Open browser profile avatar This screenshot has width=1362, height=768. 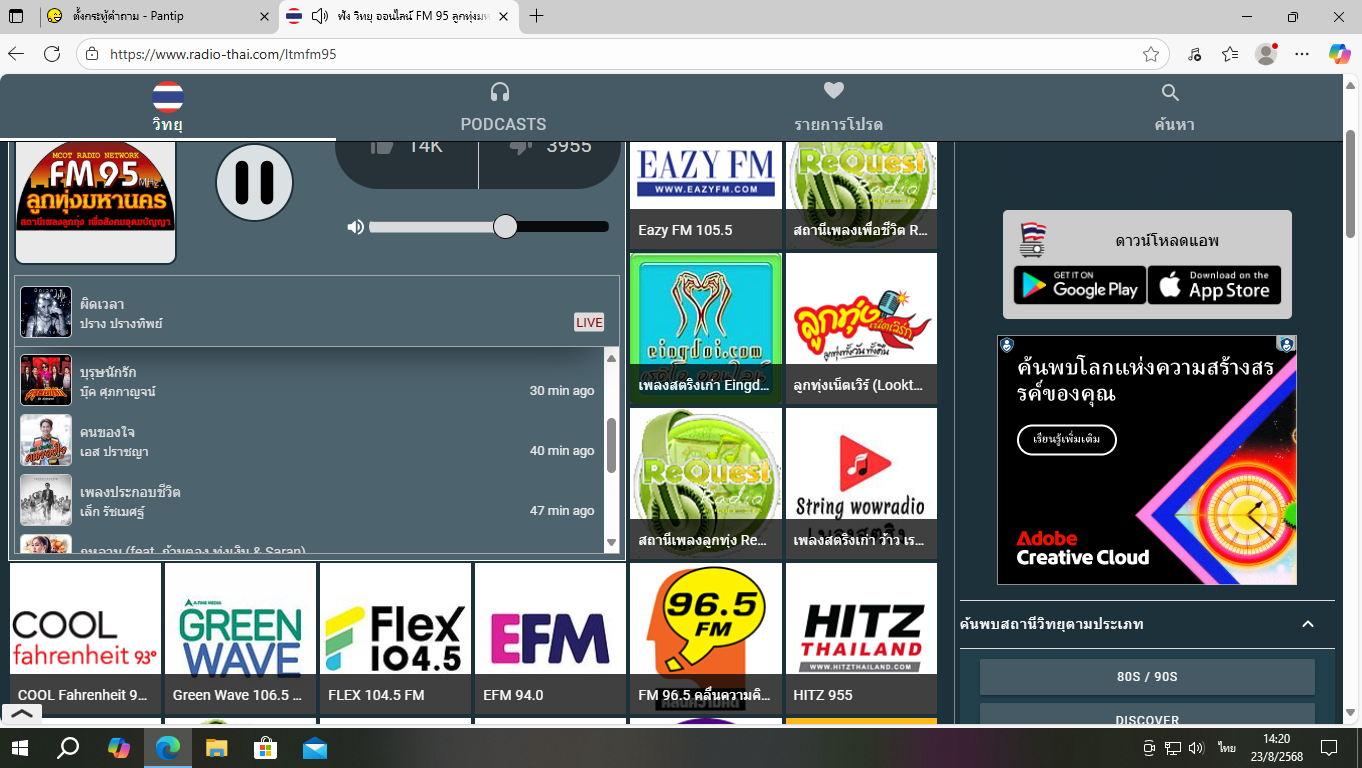pos(1266,54)
